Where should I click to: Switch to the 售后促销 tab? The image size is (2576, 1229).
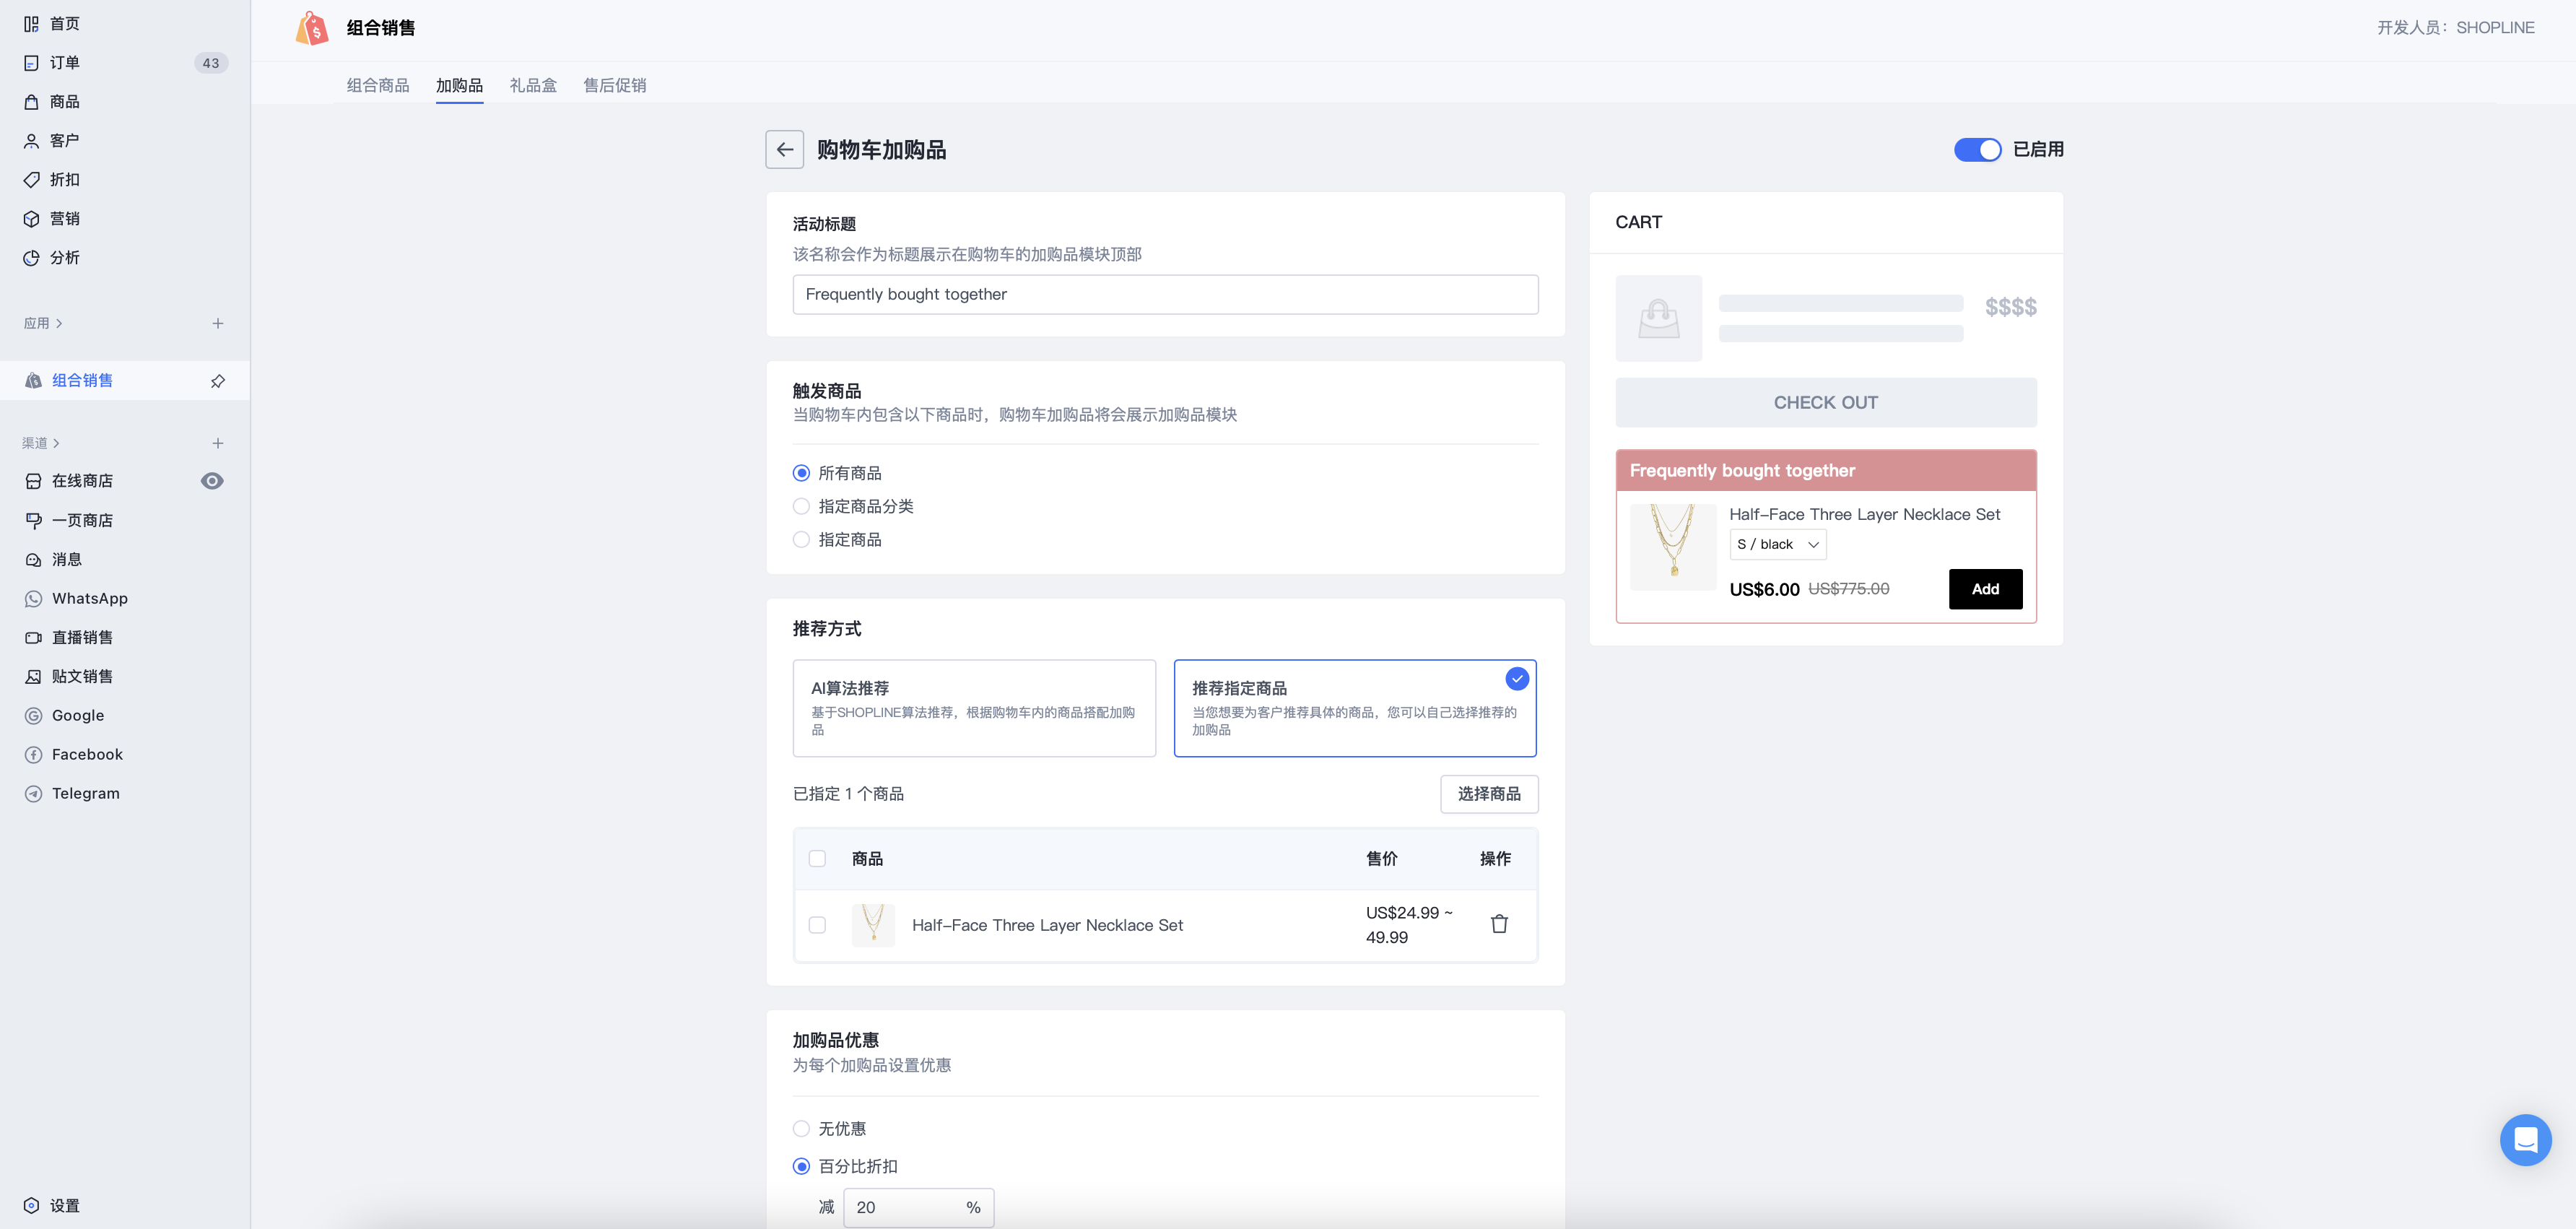pos(614,85)
